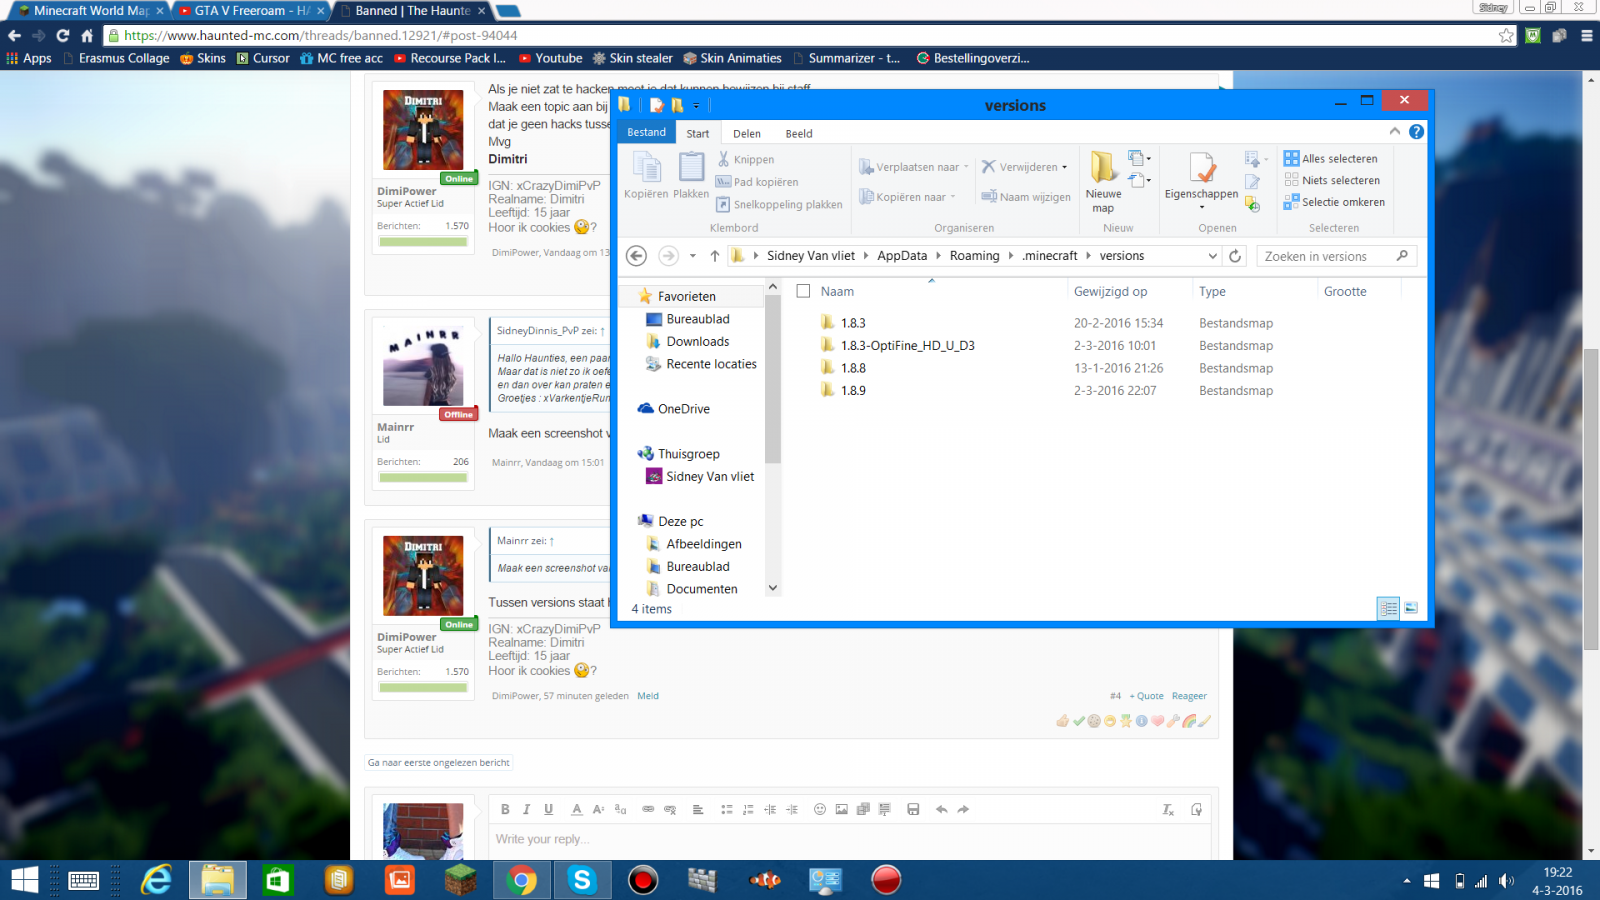Toggle unordered list in reply editor
The width and height of the screenshot is (1600, 900).
coord(727,810)
